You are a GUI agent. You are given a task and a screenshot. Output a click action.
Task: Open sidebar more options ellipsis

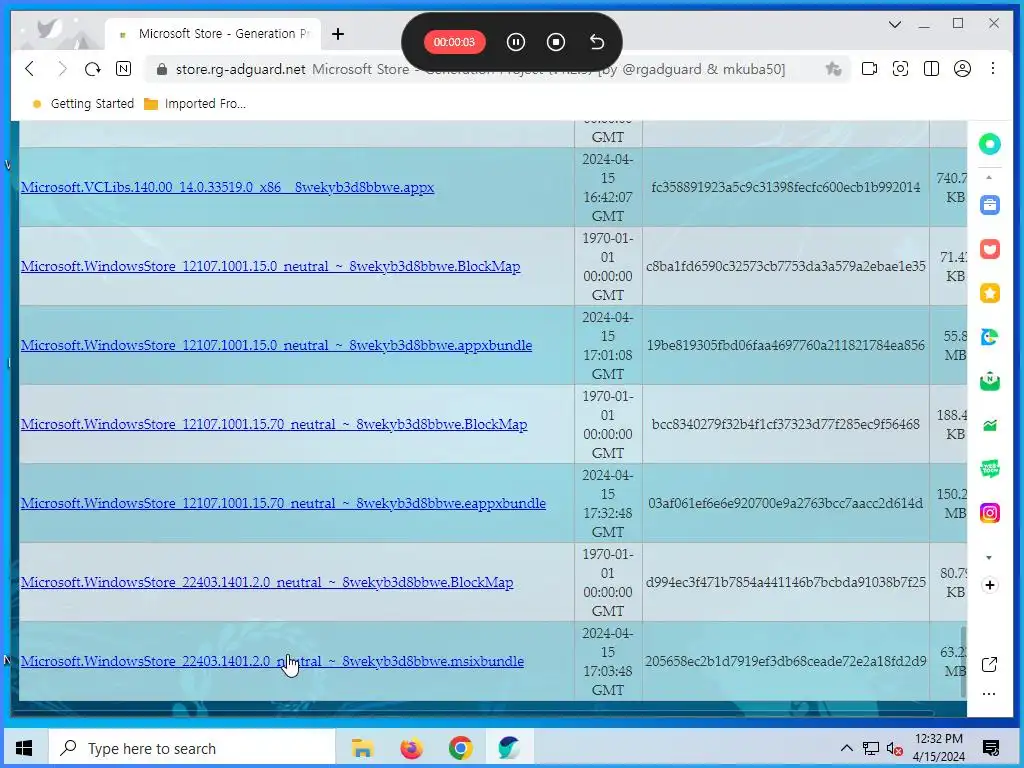[x=989, y=694]
